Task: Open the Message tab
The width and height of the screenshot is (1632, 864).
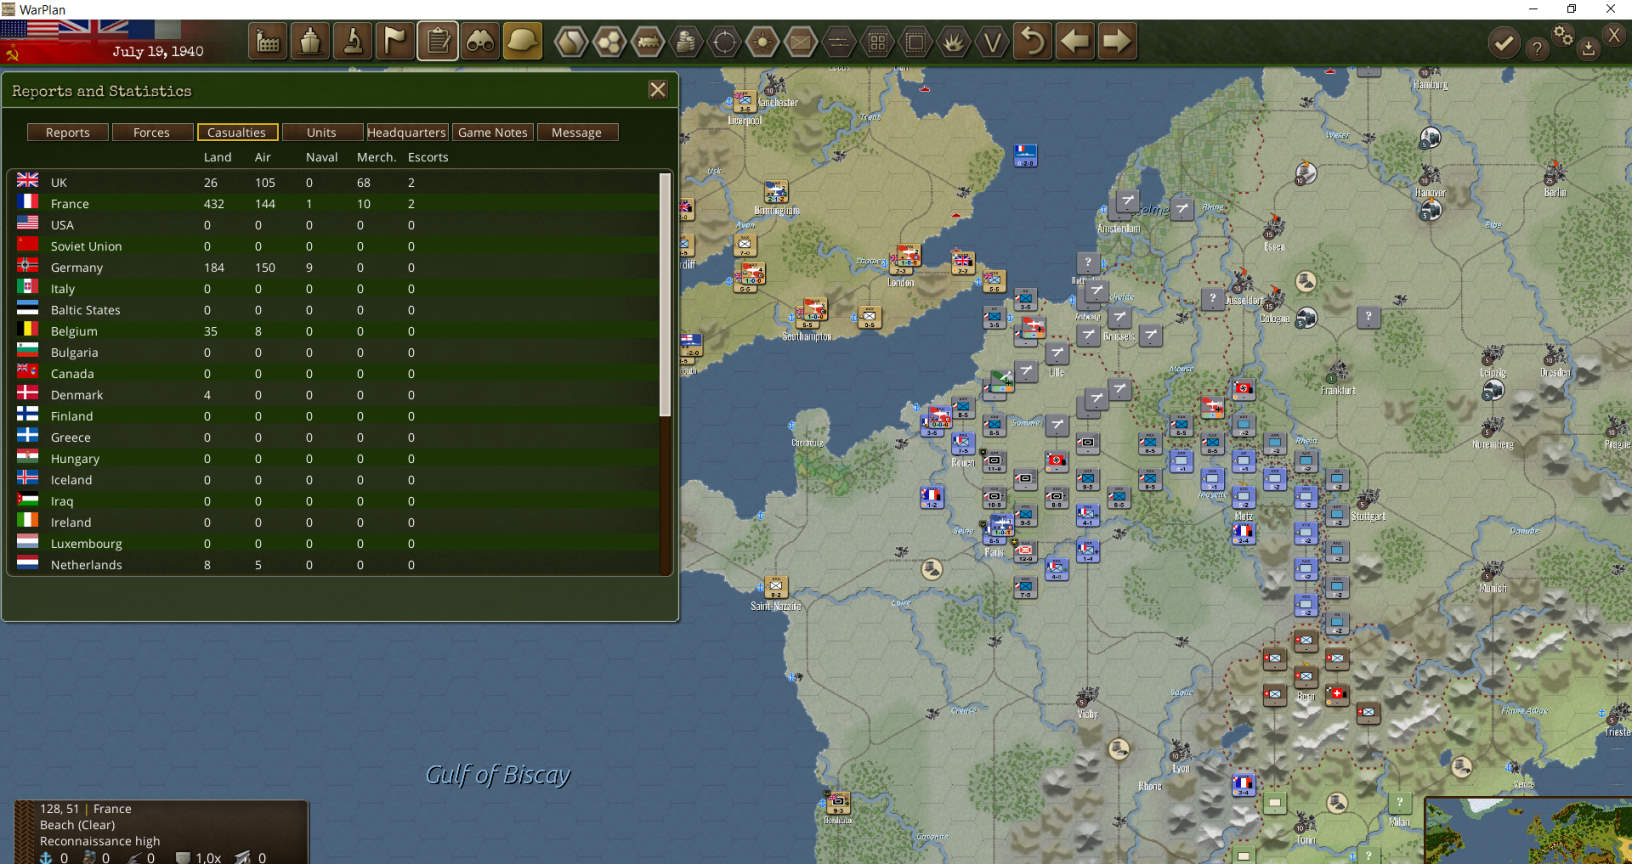Action: click(577, 132)
